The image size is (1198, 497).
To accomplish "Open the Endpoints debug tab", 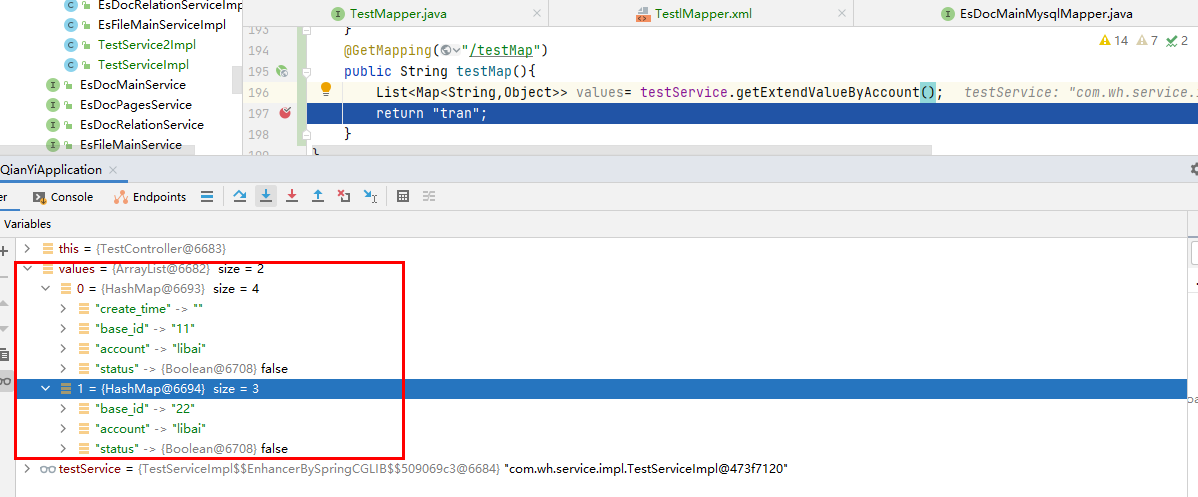I will [x=150, y=197].
